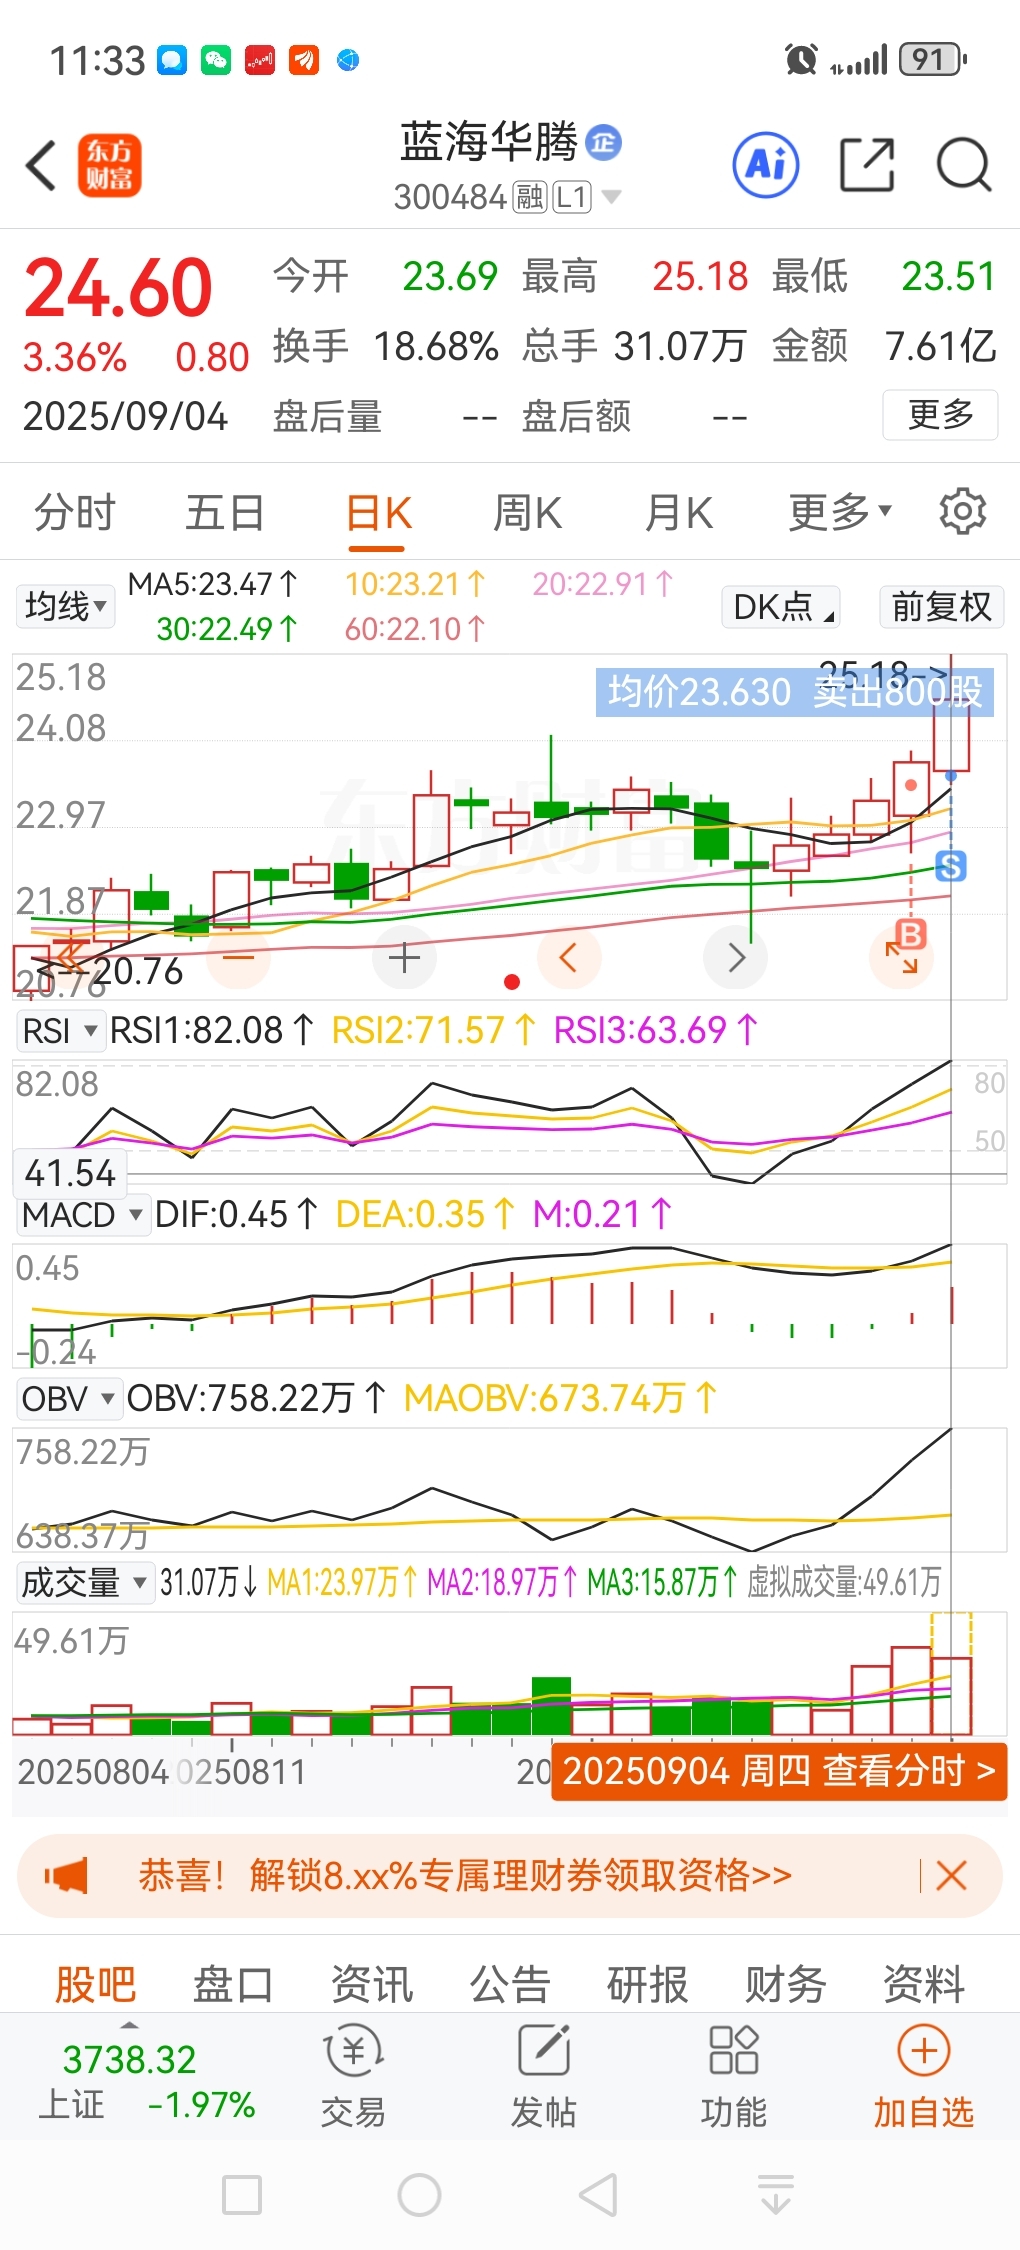Tap the blue 企 enterprise badge

[x=603, y=142]
